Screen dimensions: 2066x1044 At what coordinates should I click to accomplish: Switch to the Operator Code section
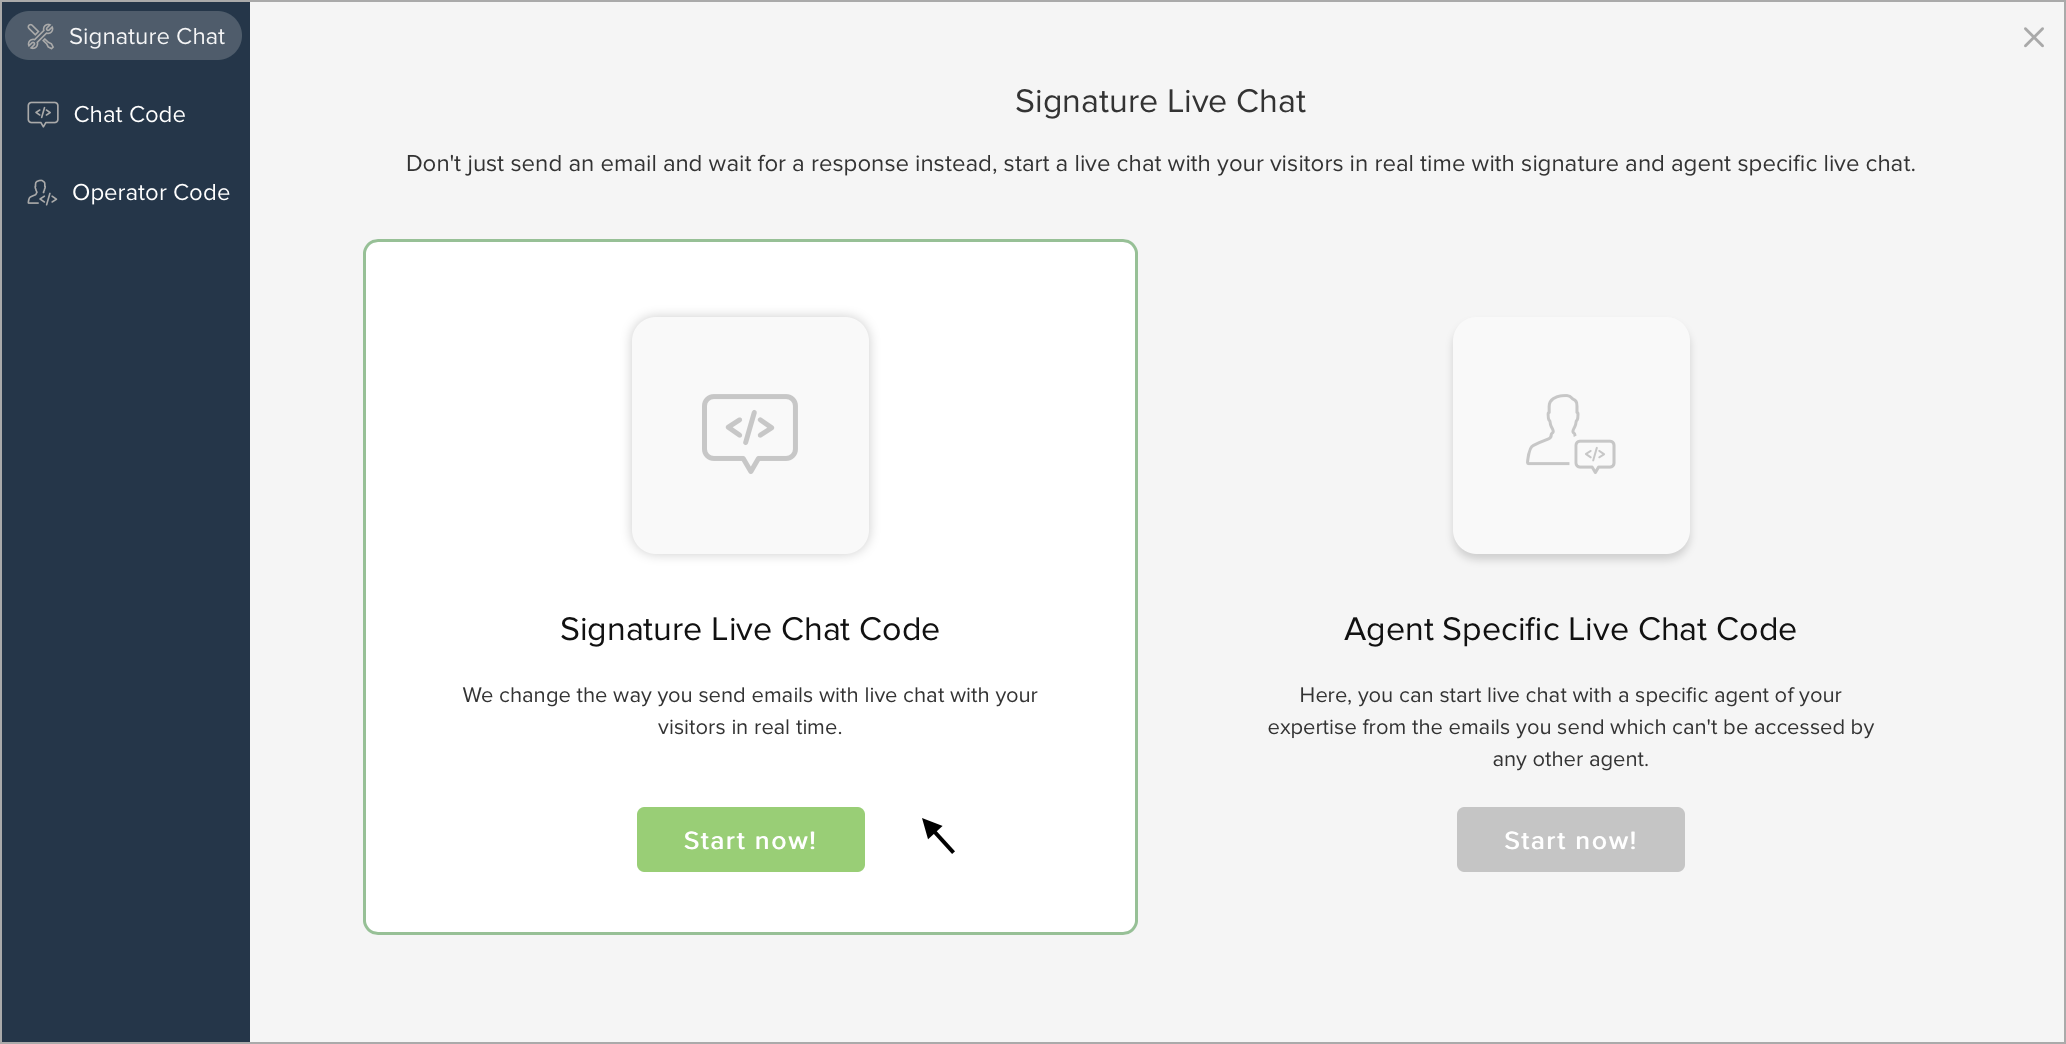pyautogui.click(x=151, y=192)
